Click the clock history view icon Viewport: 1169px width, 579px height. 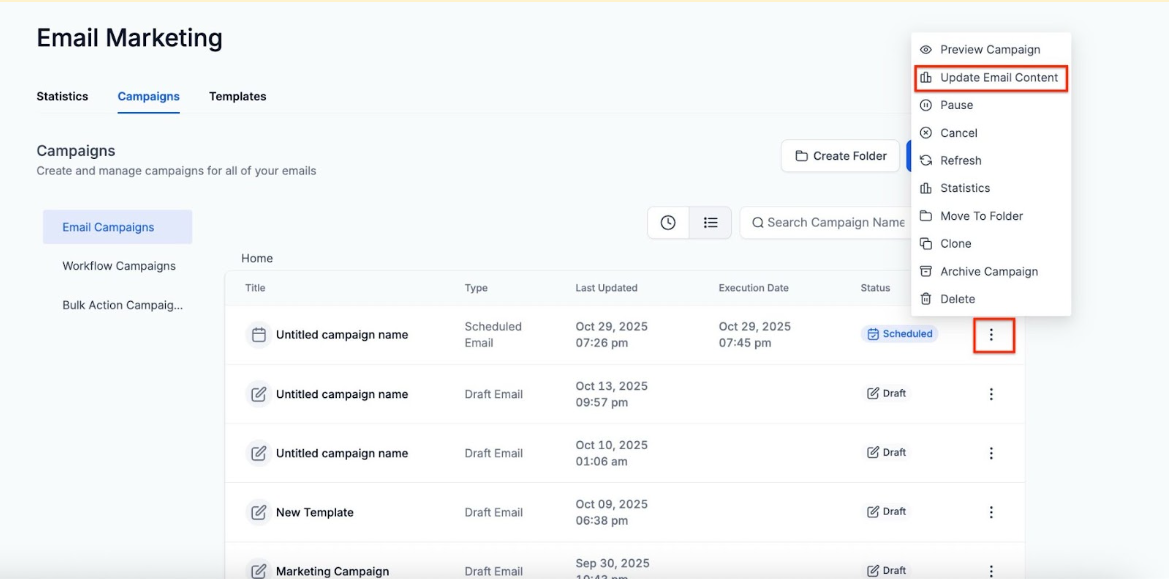(668, 223)
